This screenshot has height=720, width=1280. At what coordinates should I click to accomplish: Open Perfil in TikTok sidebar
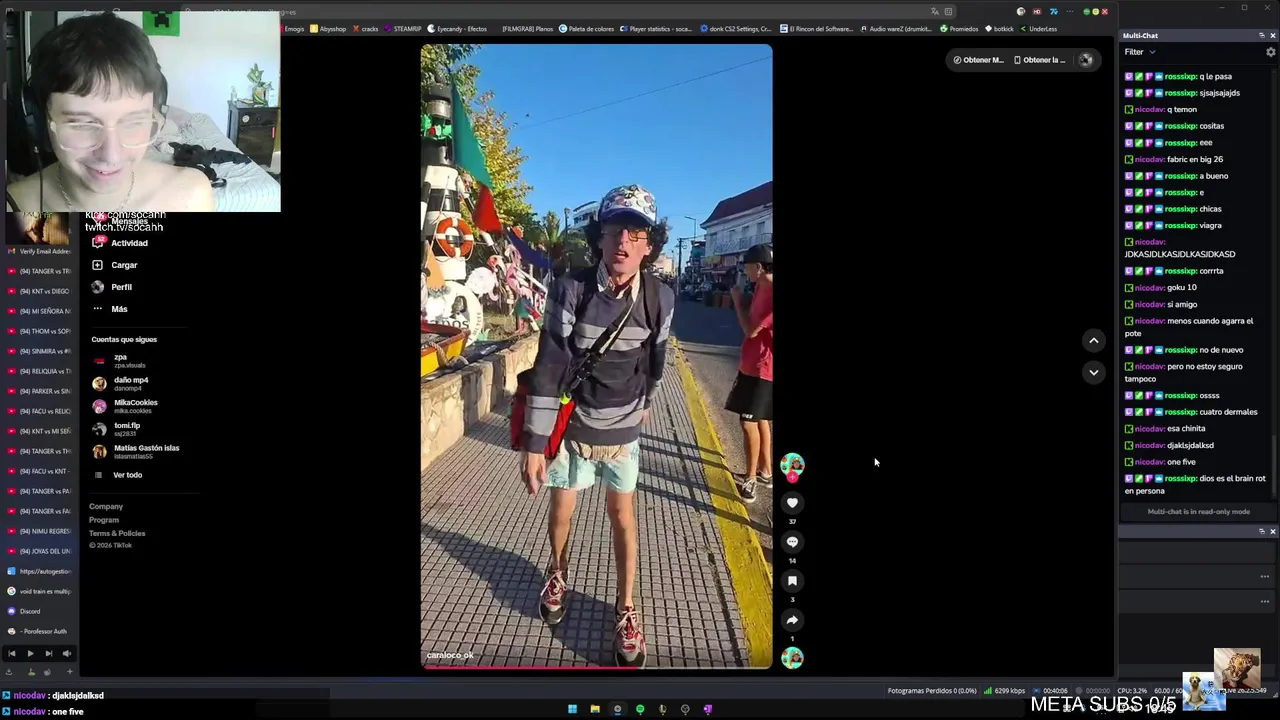point(112,287)
